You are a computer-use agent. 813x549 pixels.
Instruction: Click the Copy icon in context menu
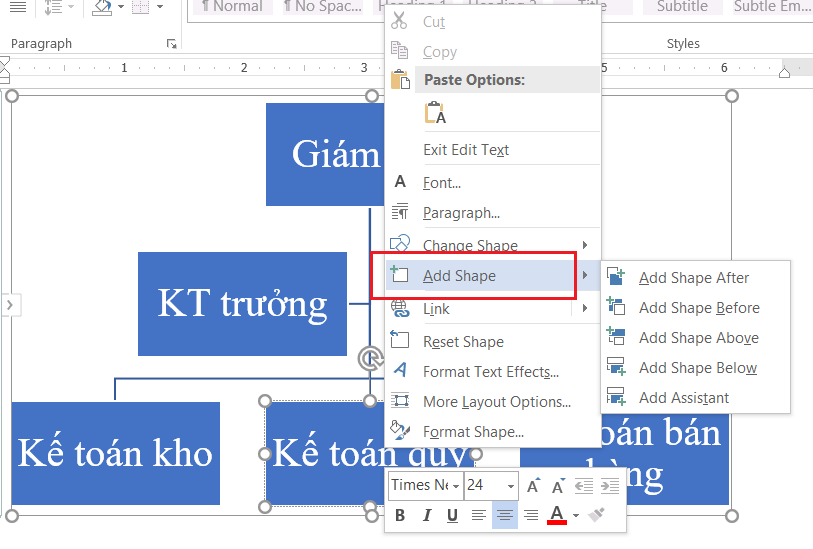point(399,51)
